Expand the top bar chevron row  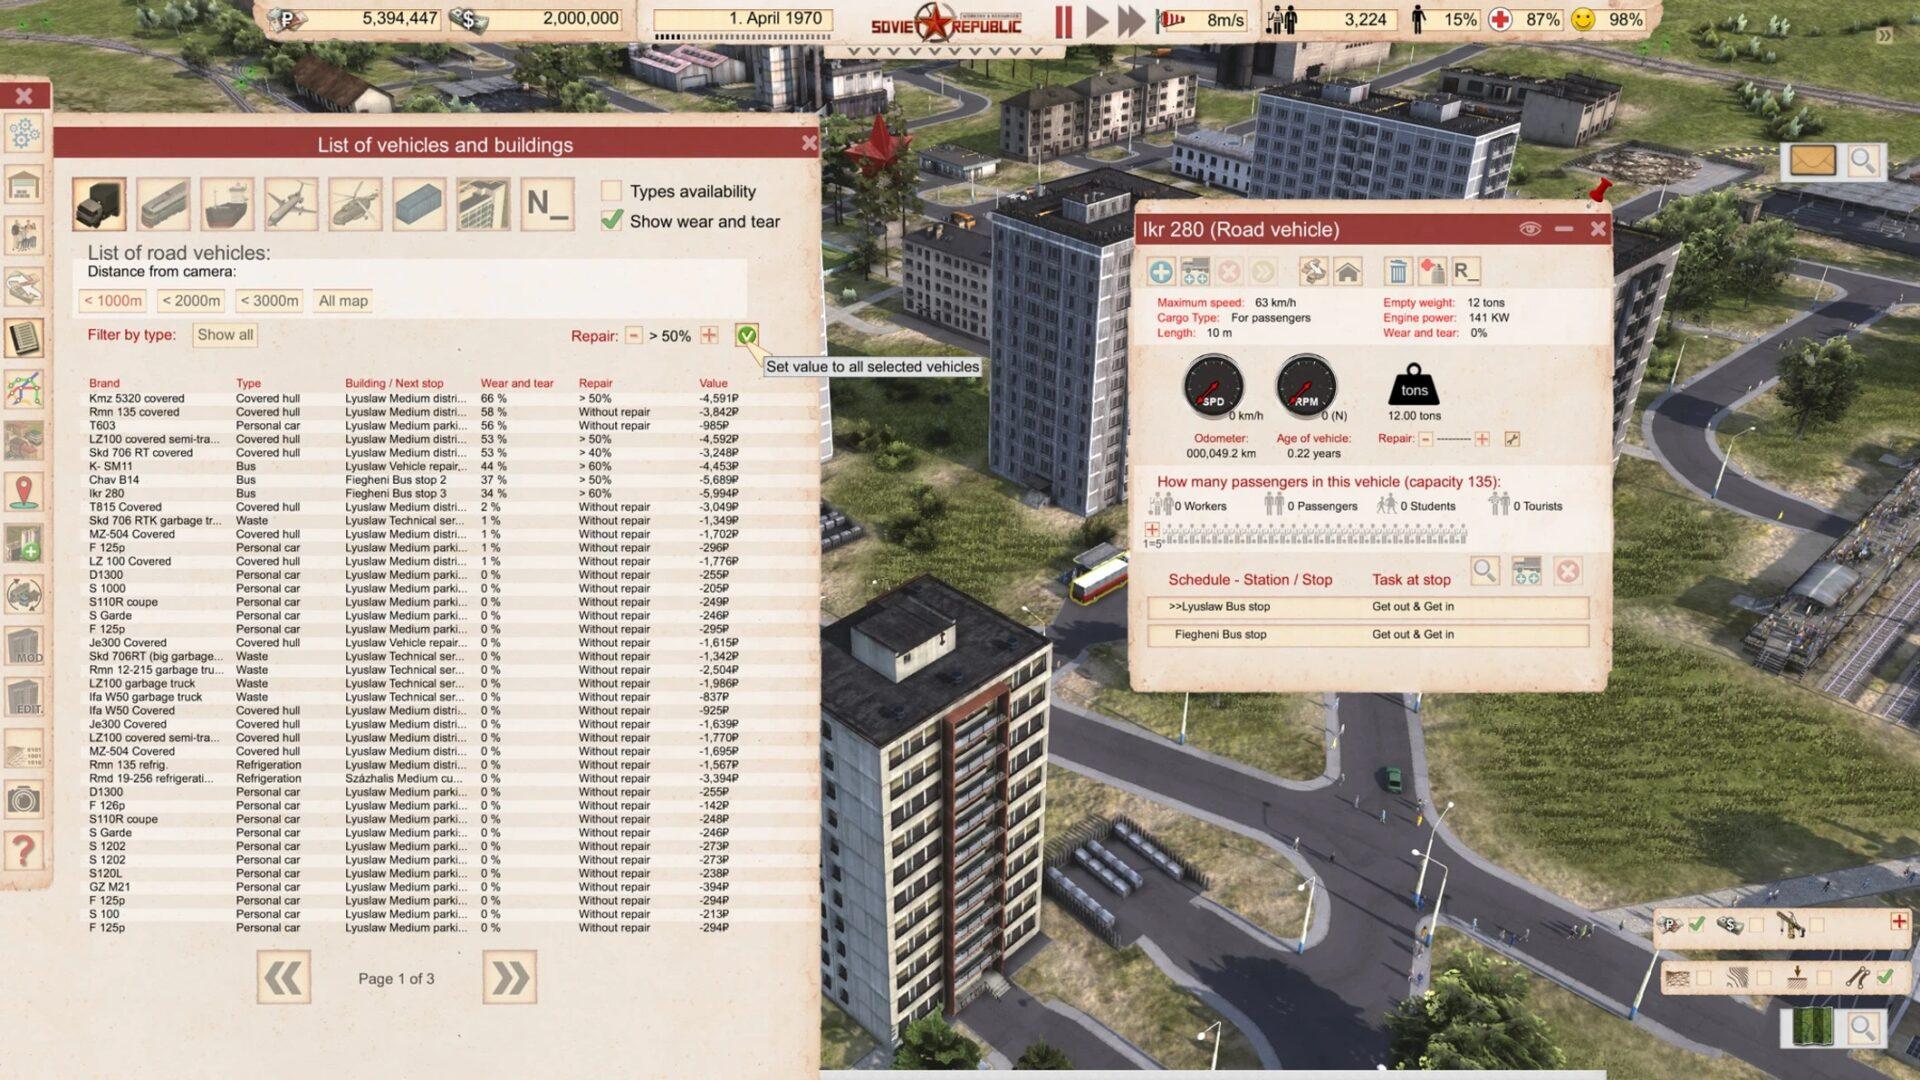942,51
